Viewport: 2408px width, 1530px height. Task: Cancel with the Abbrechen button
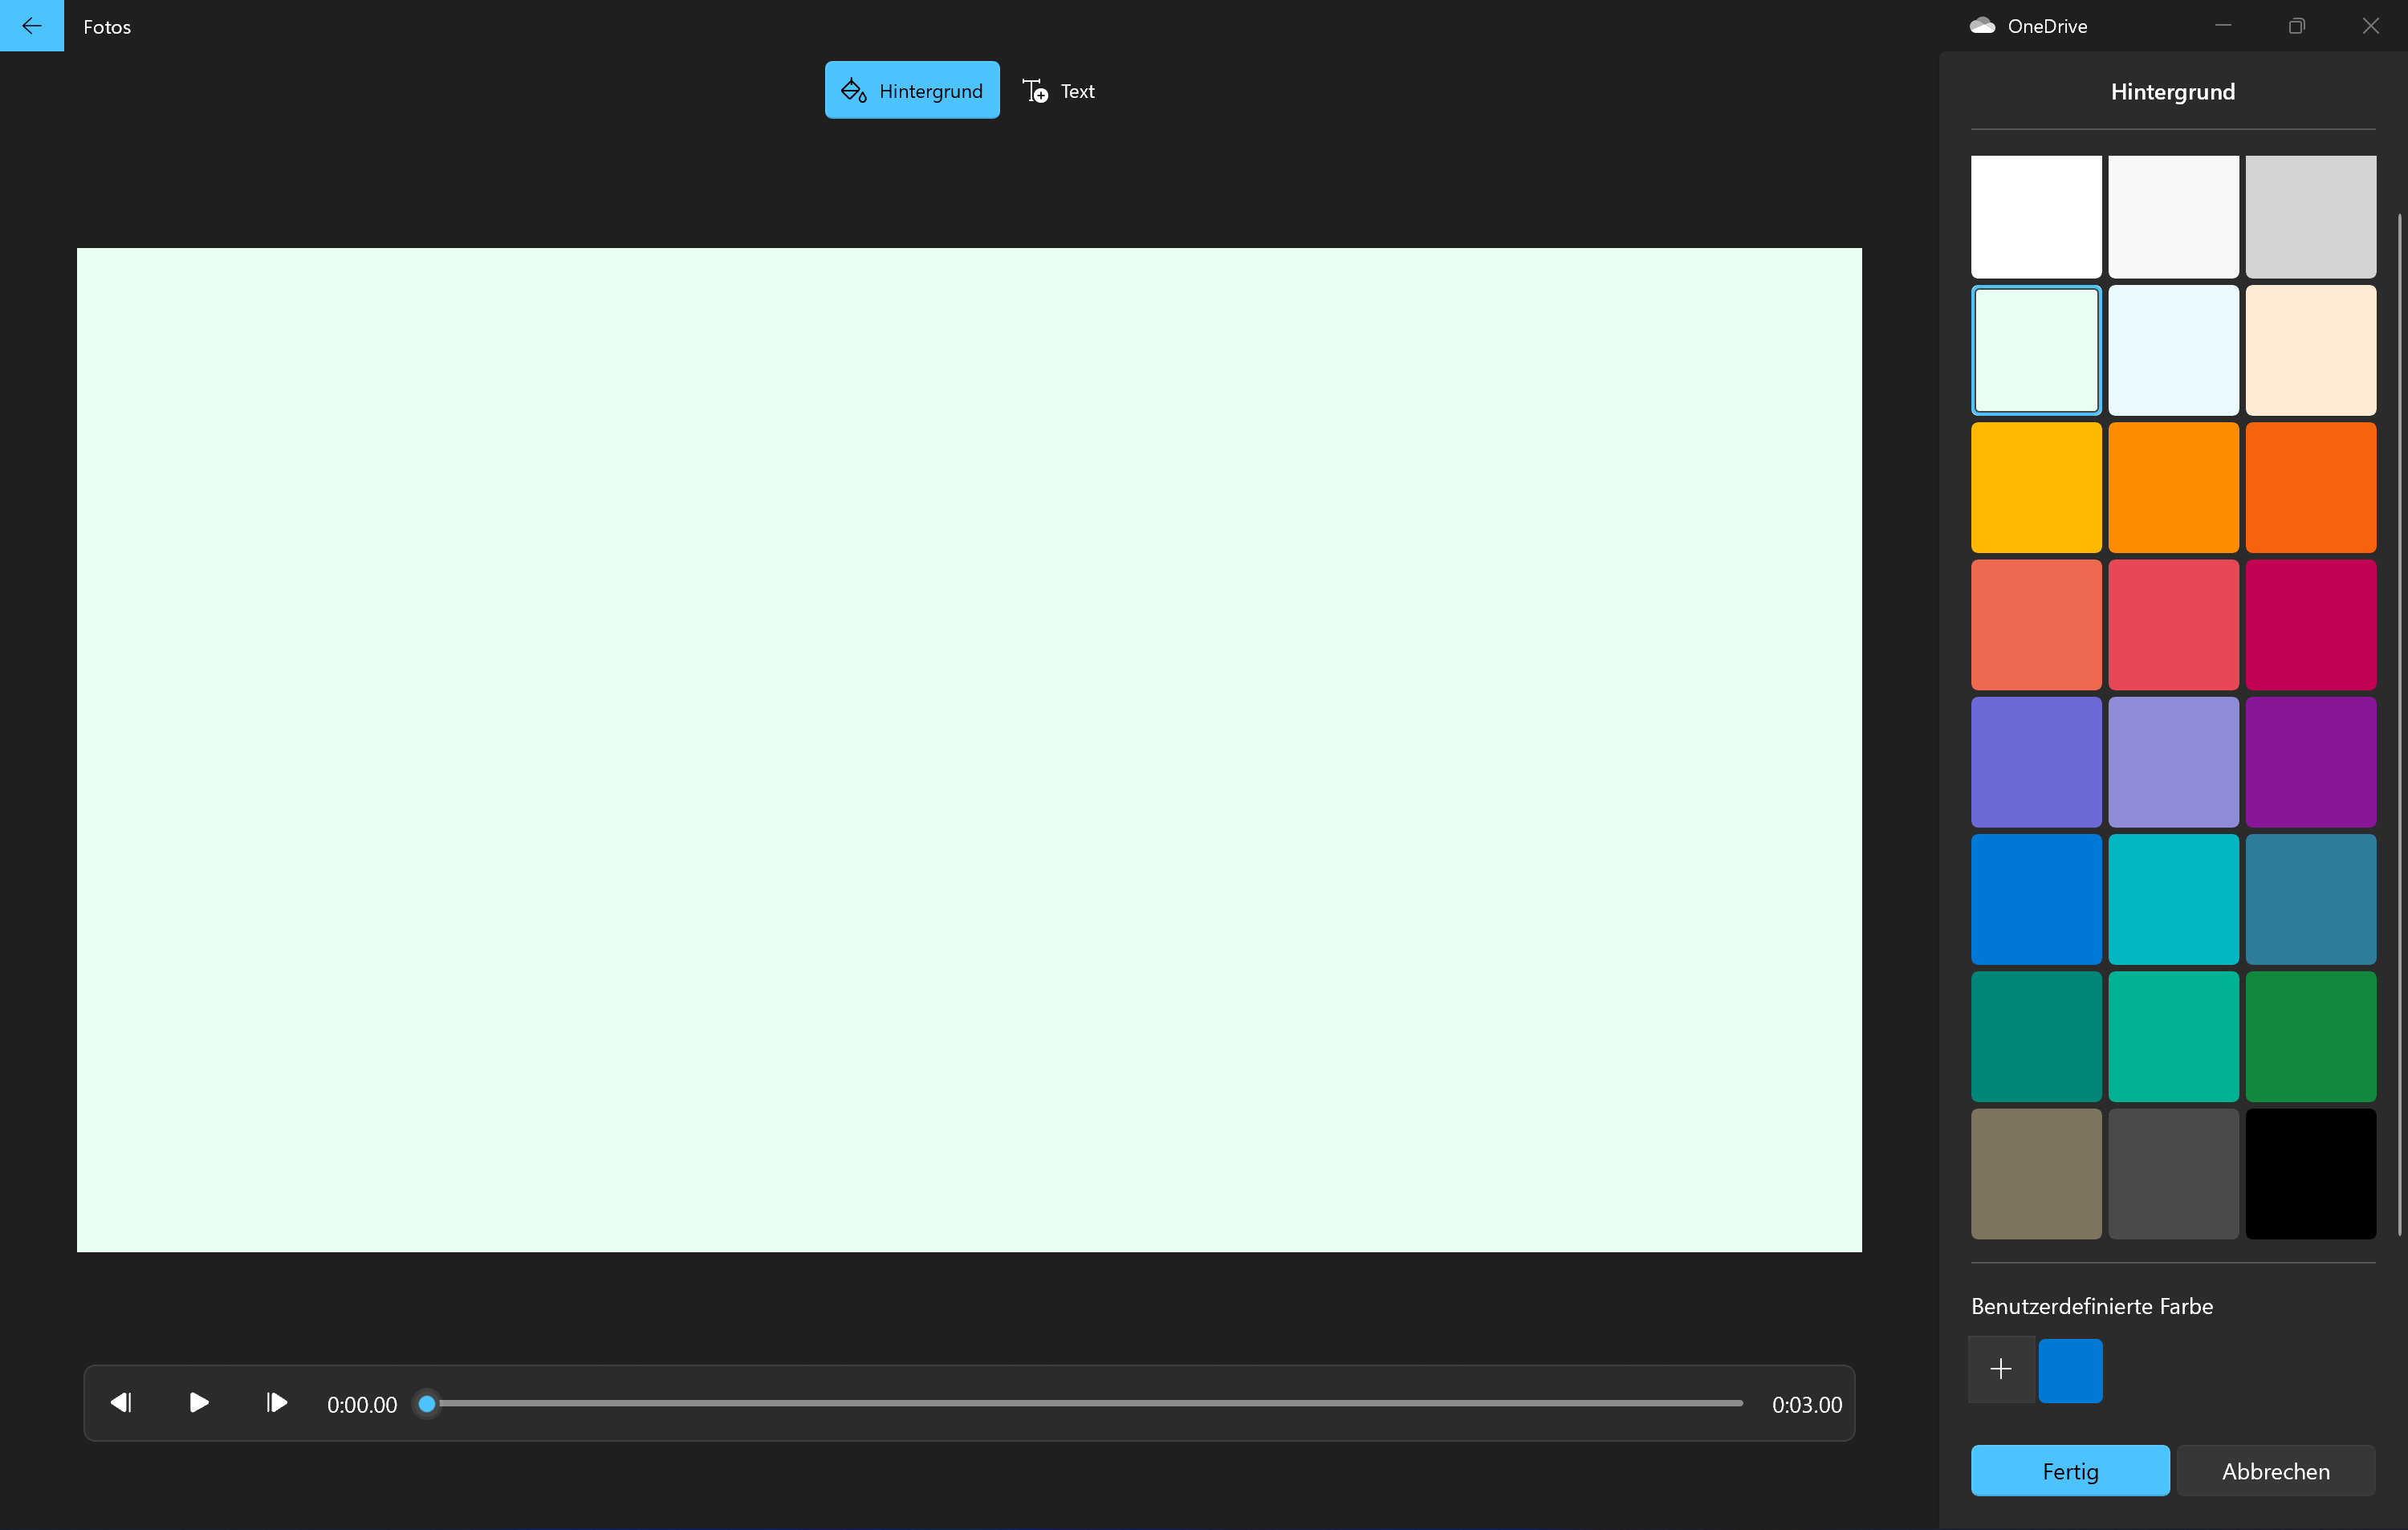pyautogui.click(x=2276, y=1471)
